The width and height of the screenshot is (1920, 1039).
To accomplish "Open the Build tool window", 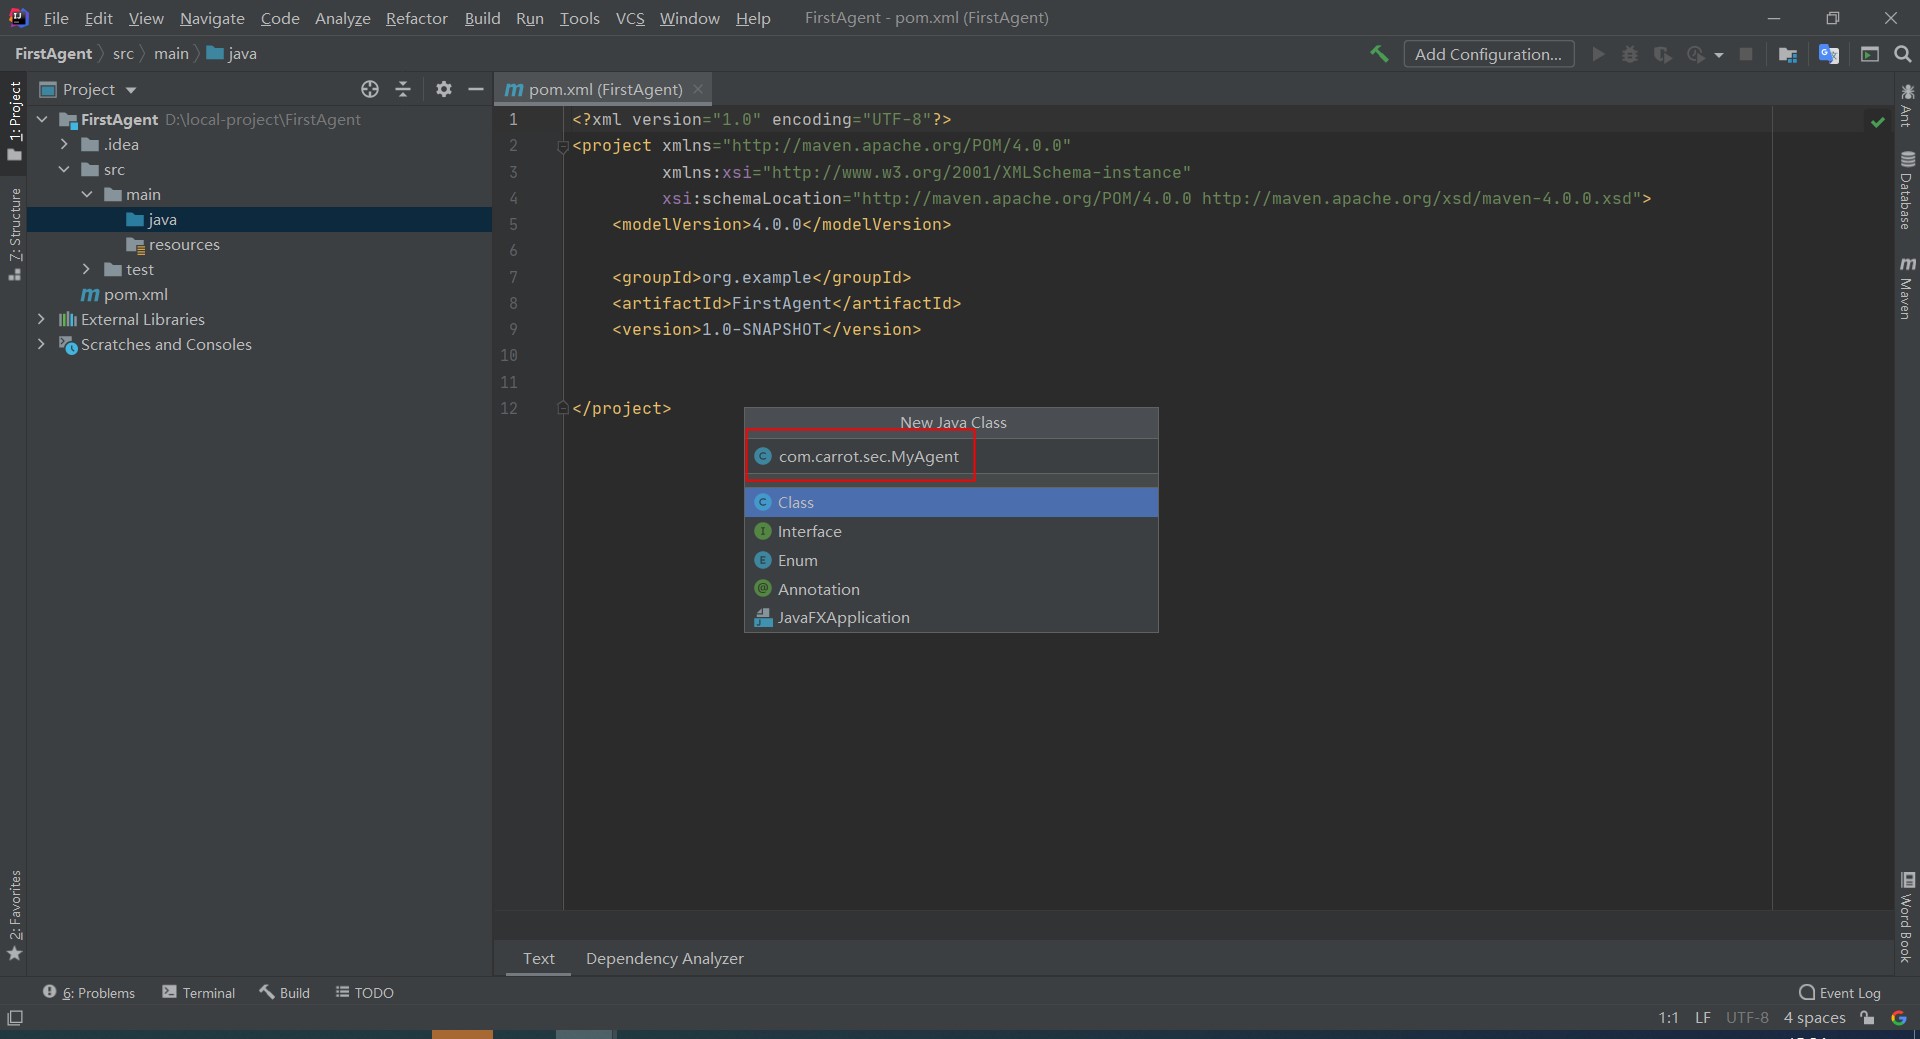I will [285, 992].
